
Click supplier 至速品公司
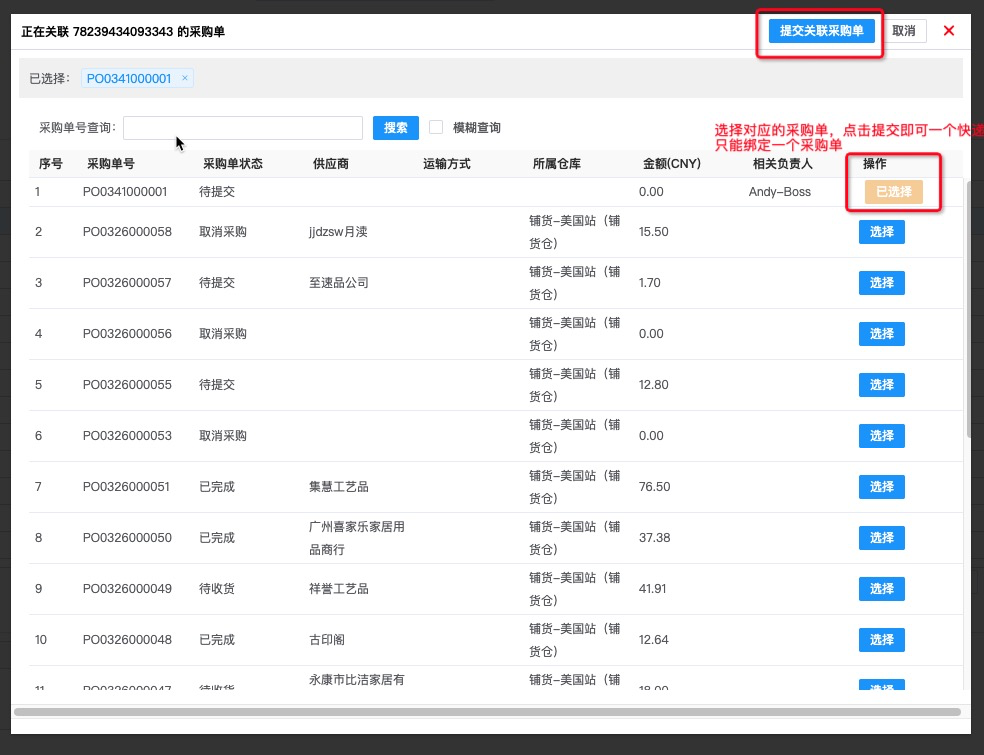pos(338,282)
